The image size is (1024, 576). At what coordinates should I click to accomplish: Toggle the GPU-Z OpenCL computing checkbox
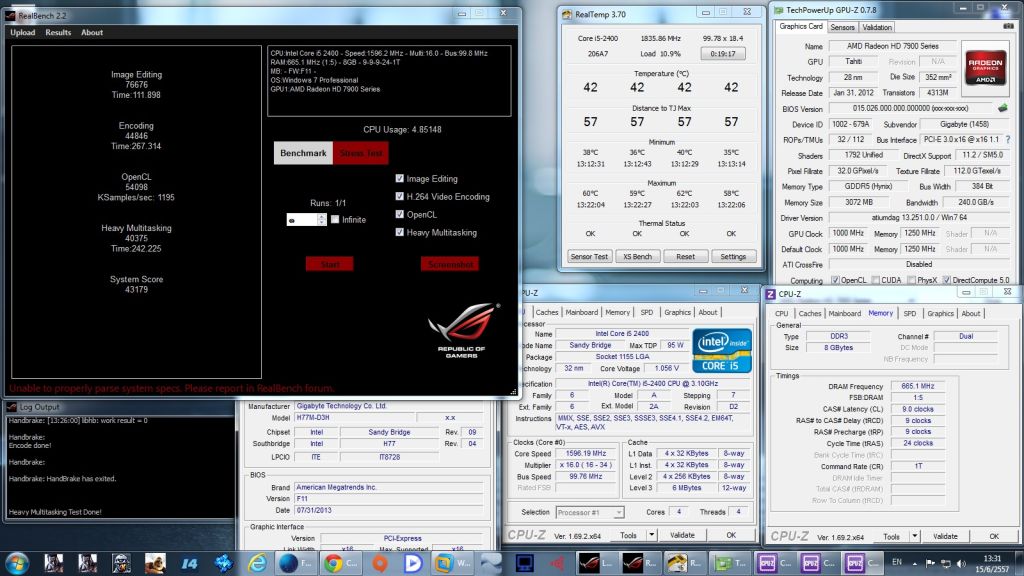(835, 280)
